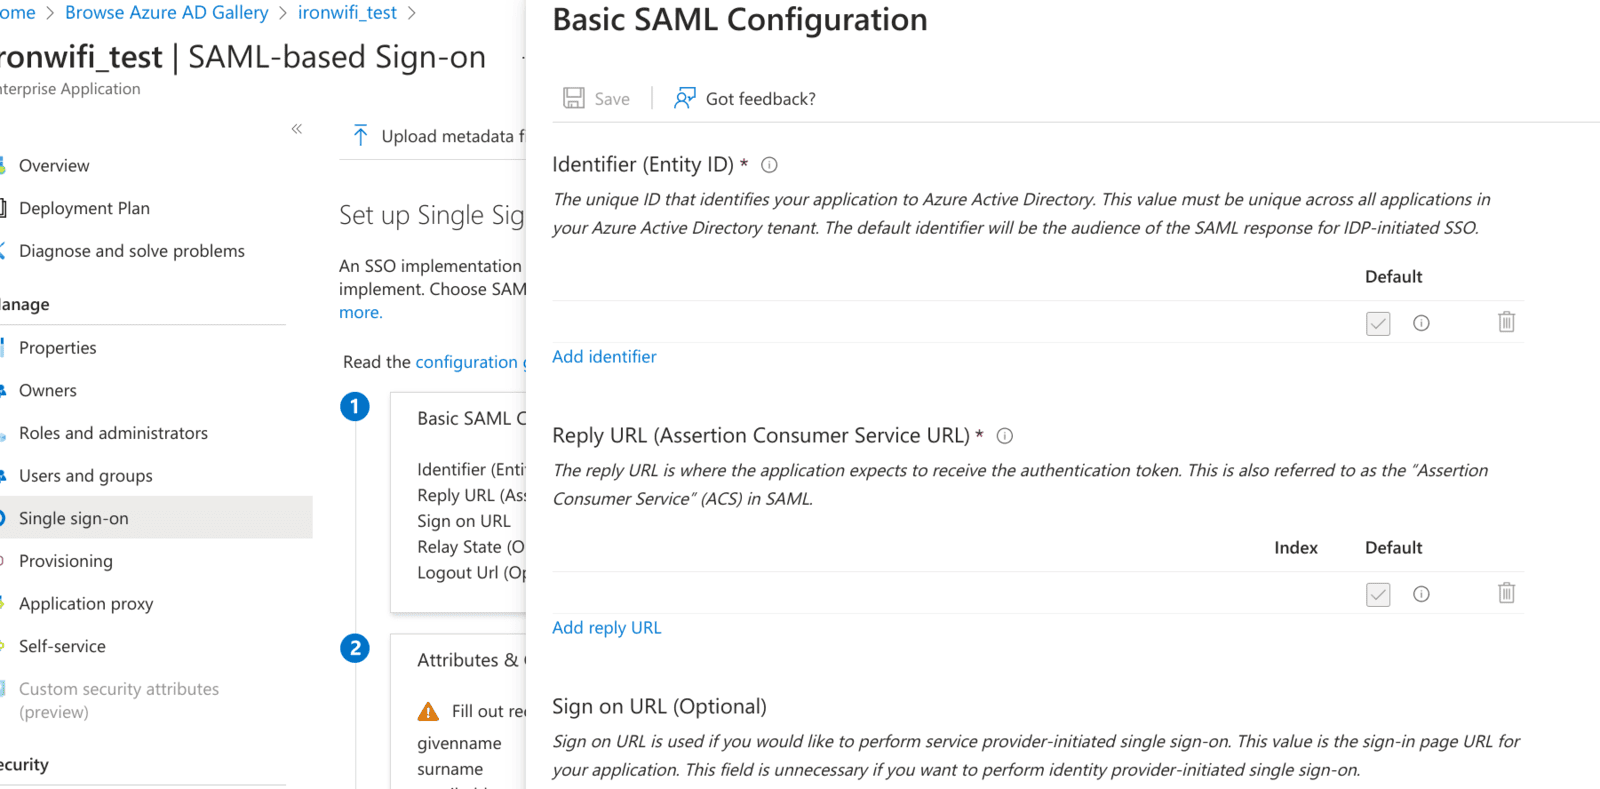Click the Add reply URL link
Viewport: 1600px width, 789px height.
pyautogui.click(x=607, y=628)
